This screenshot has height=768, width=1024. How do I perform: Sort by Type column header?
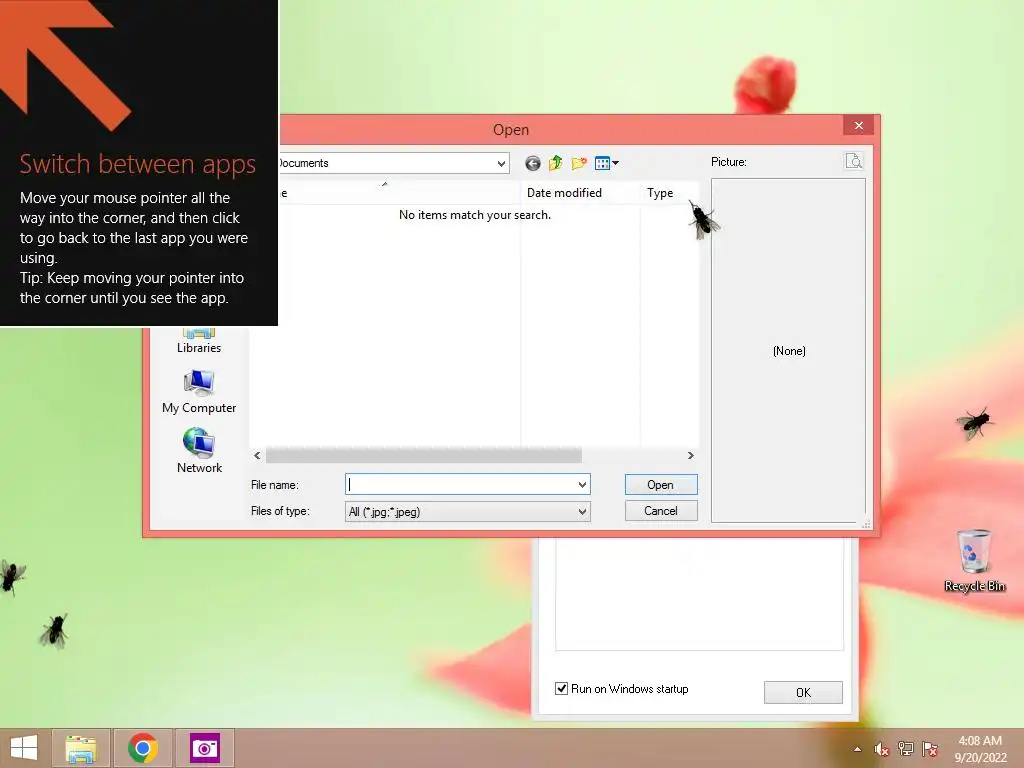tap(660, 193)
